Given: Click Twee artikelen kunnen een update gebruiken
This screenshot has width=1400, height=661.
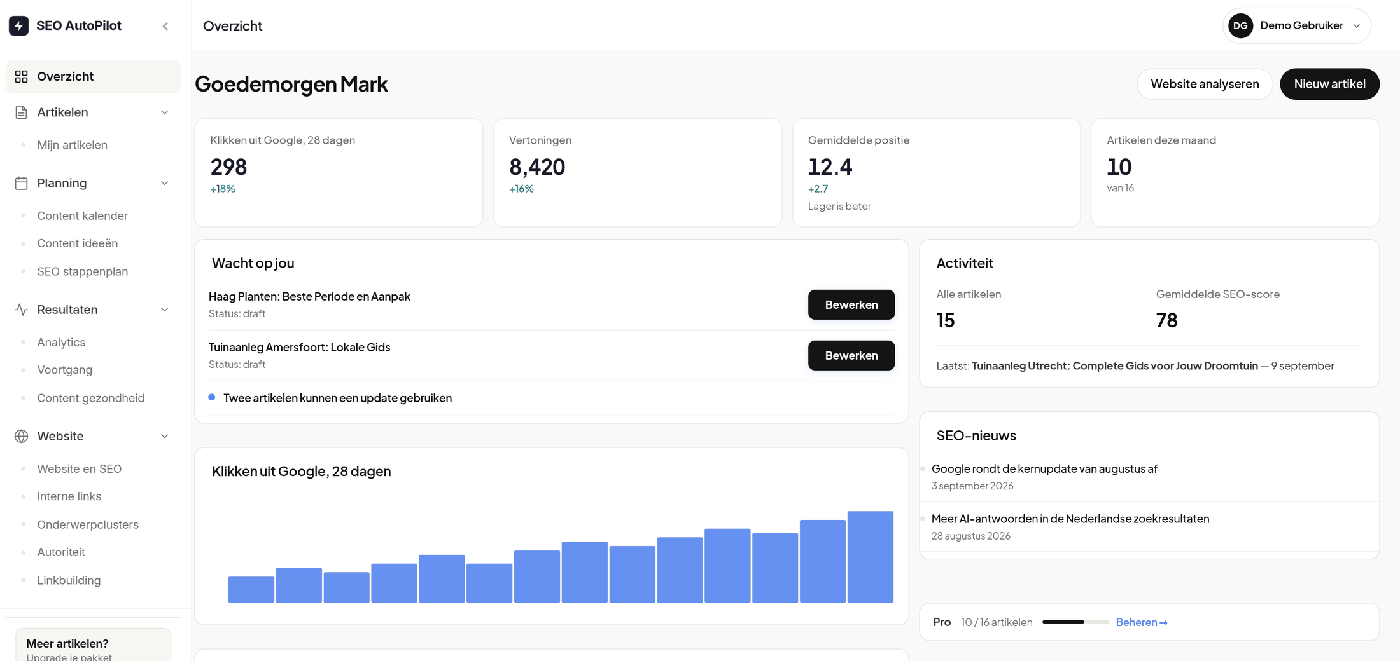Looking at the screenshot, I should [x=337, y=398].
